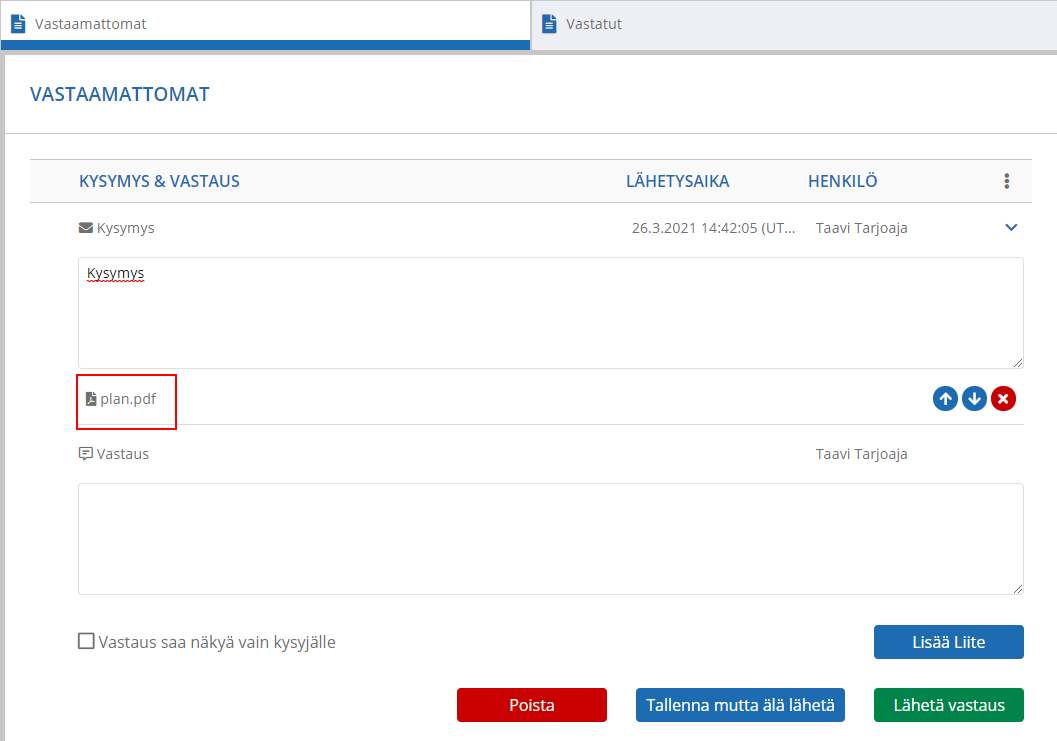Click Taavi Tarjoaja in the Kysymys row
The width and height of the screenshot is (1057, 741).
click(862, 228)
